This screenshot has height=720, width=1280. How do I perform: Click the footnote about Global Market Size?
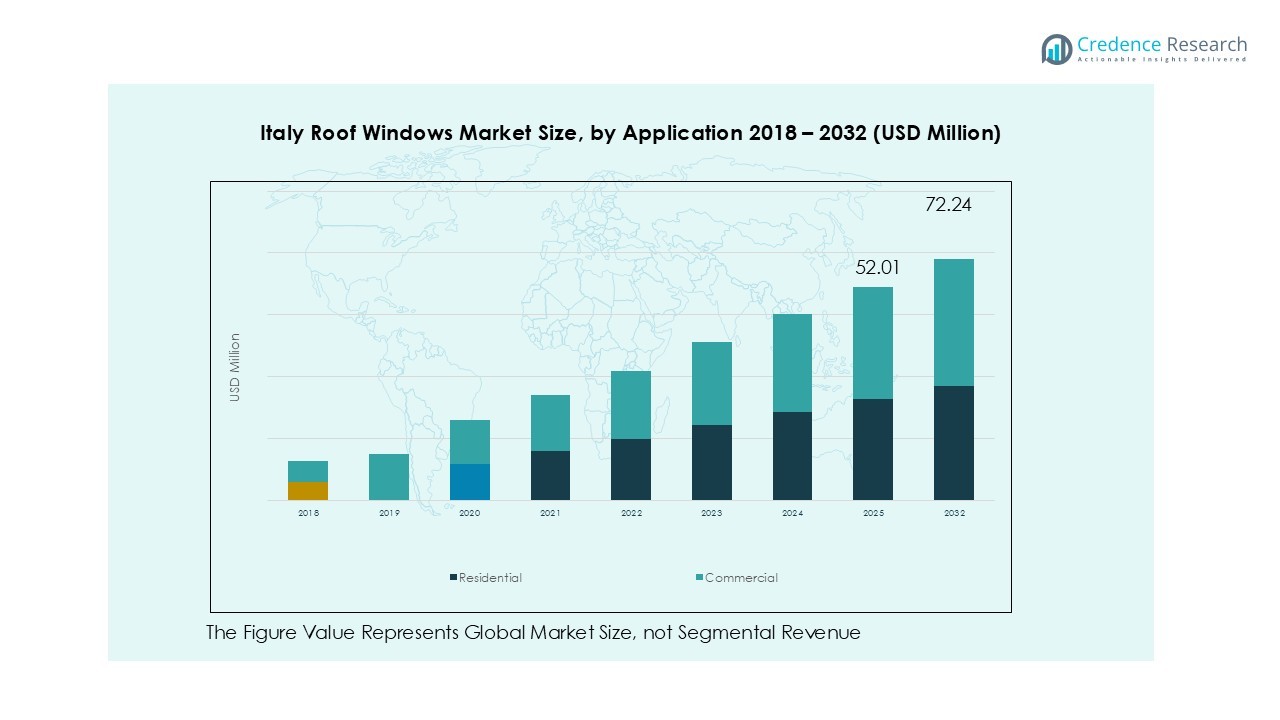[533, 633]
